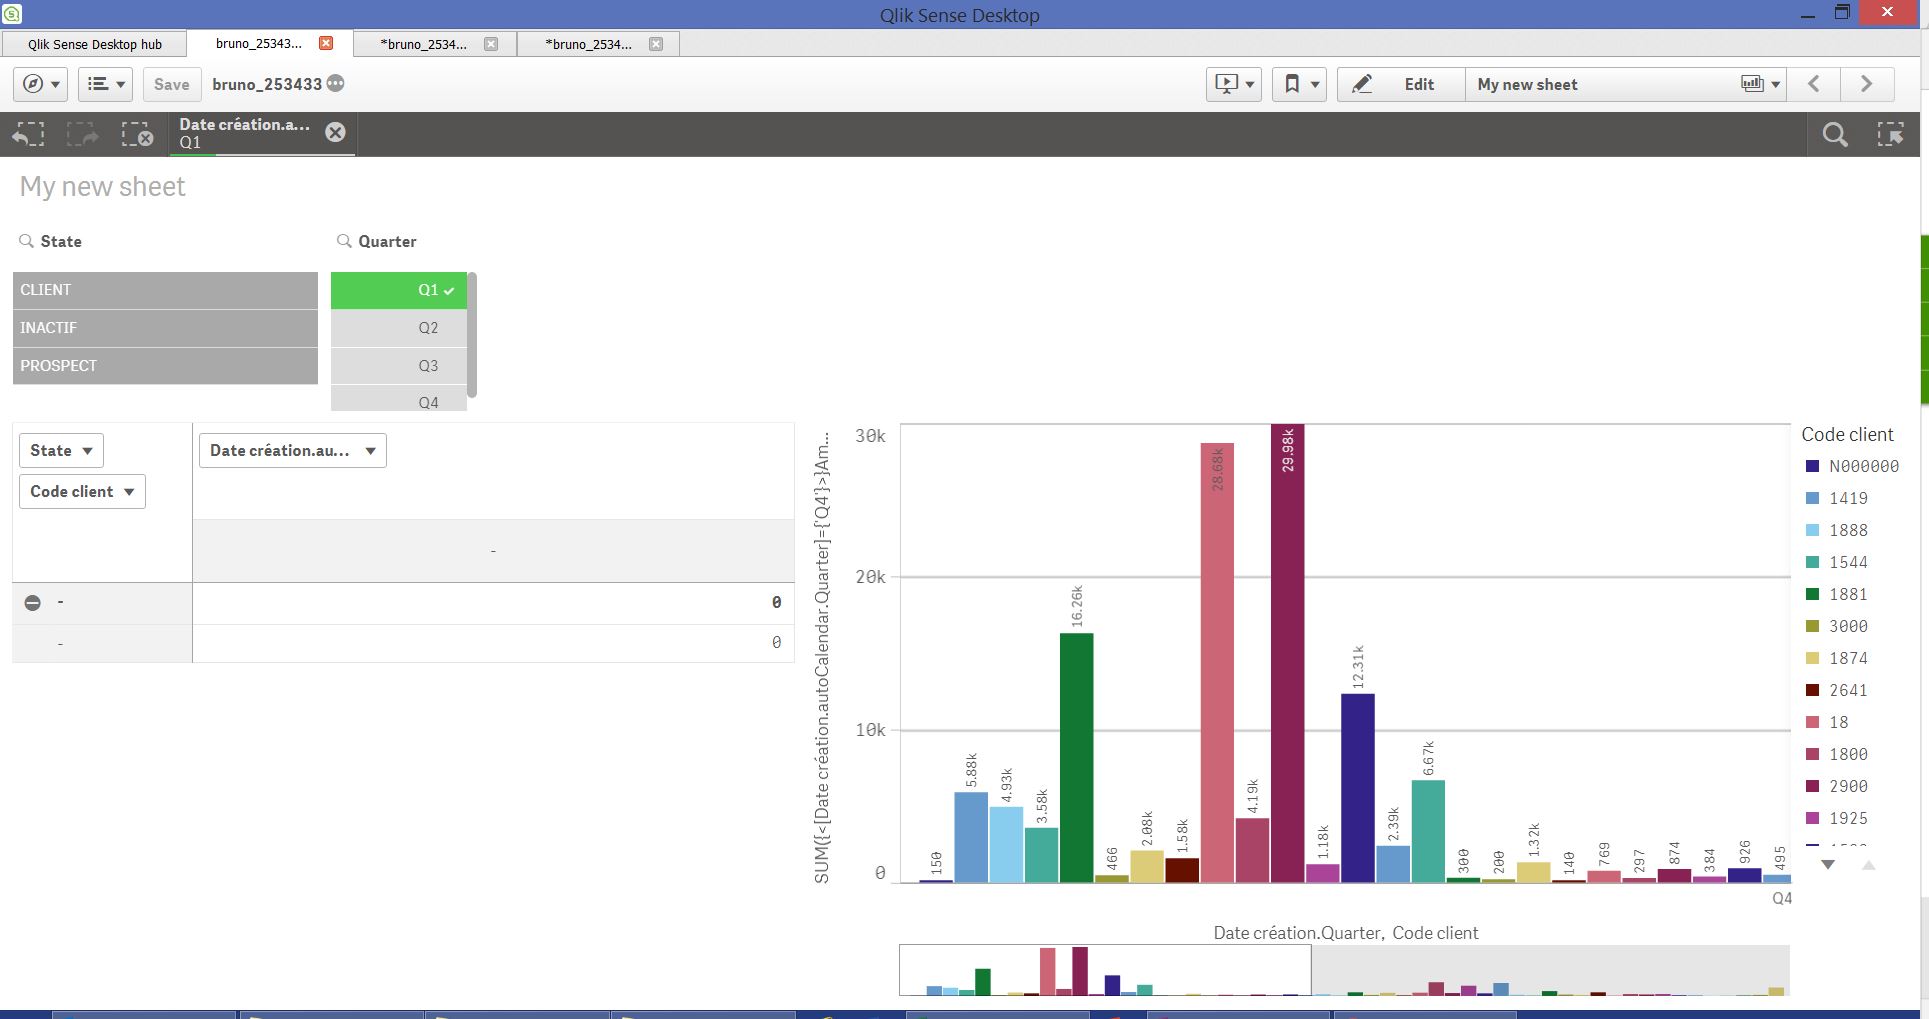
Task: Select legend entry 1544
Action: 1848,562
